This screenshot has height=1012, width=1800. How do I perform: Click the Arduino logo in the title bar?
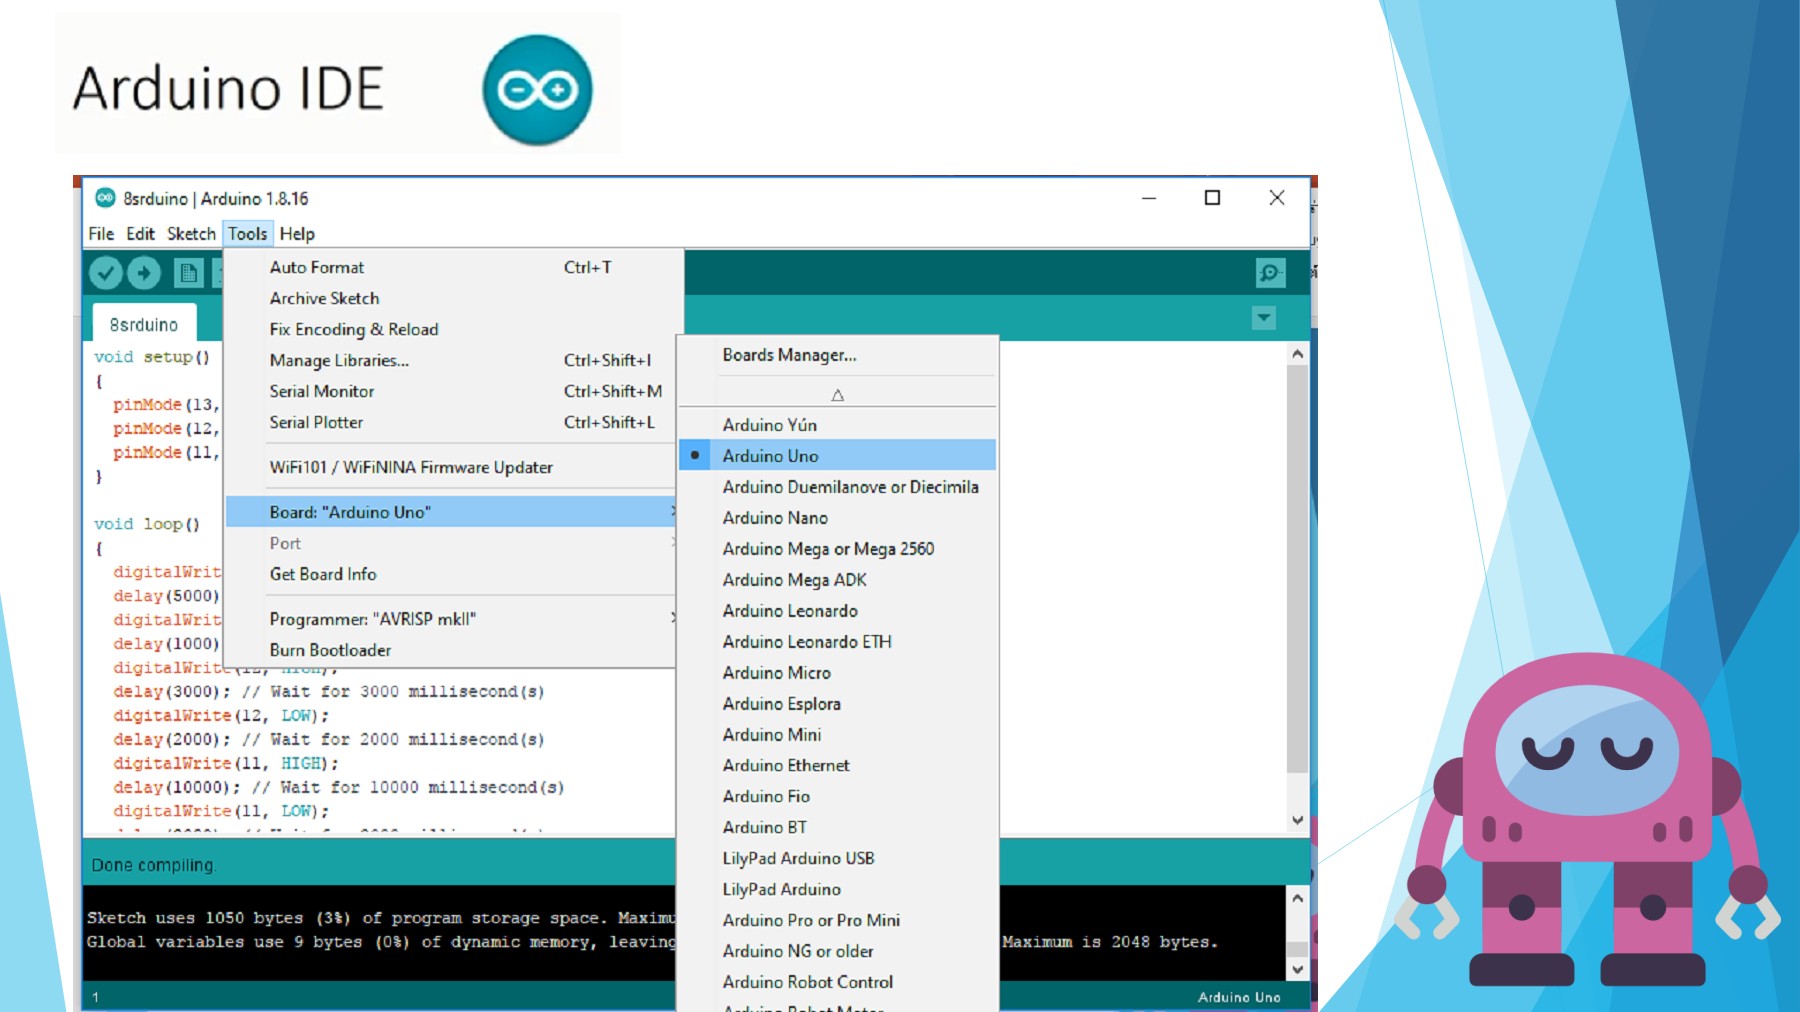click(x=105, y=198)
